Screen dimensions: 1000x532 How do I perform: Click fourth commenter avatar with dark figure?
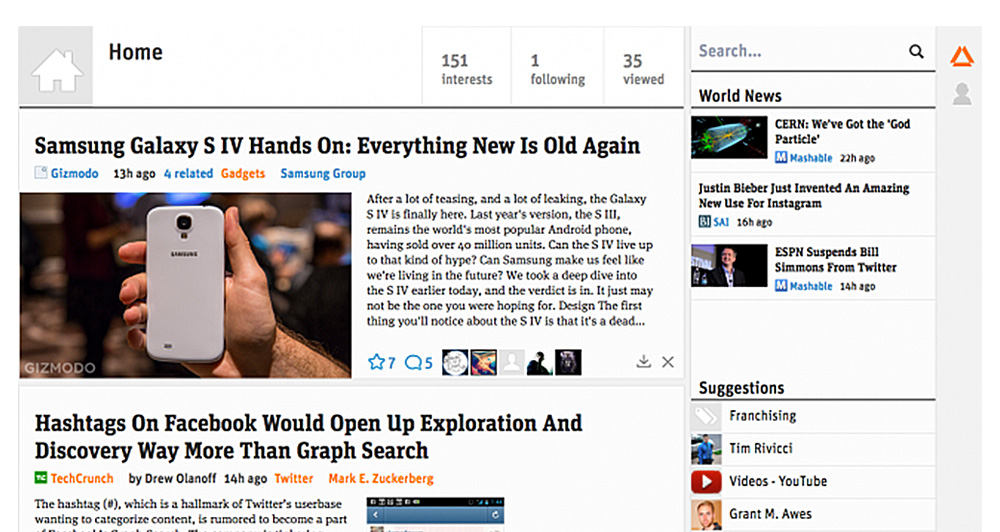pos(540,362)
